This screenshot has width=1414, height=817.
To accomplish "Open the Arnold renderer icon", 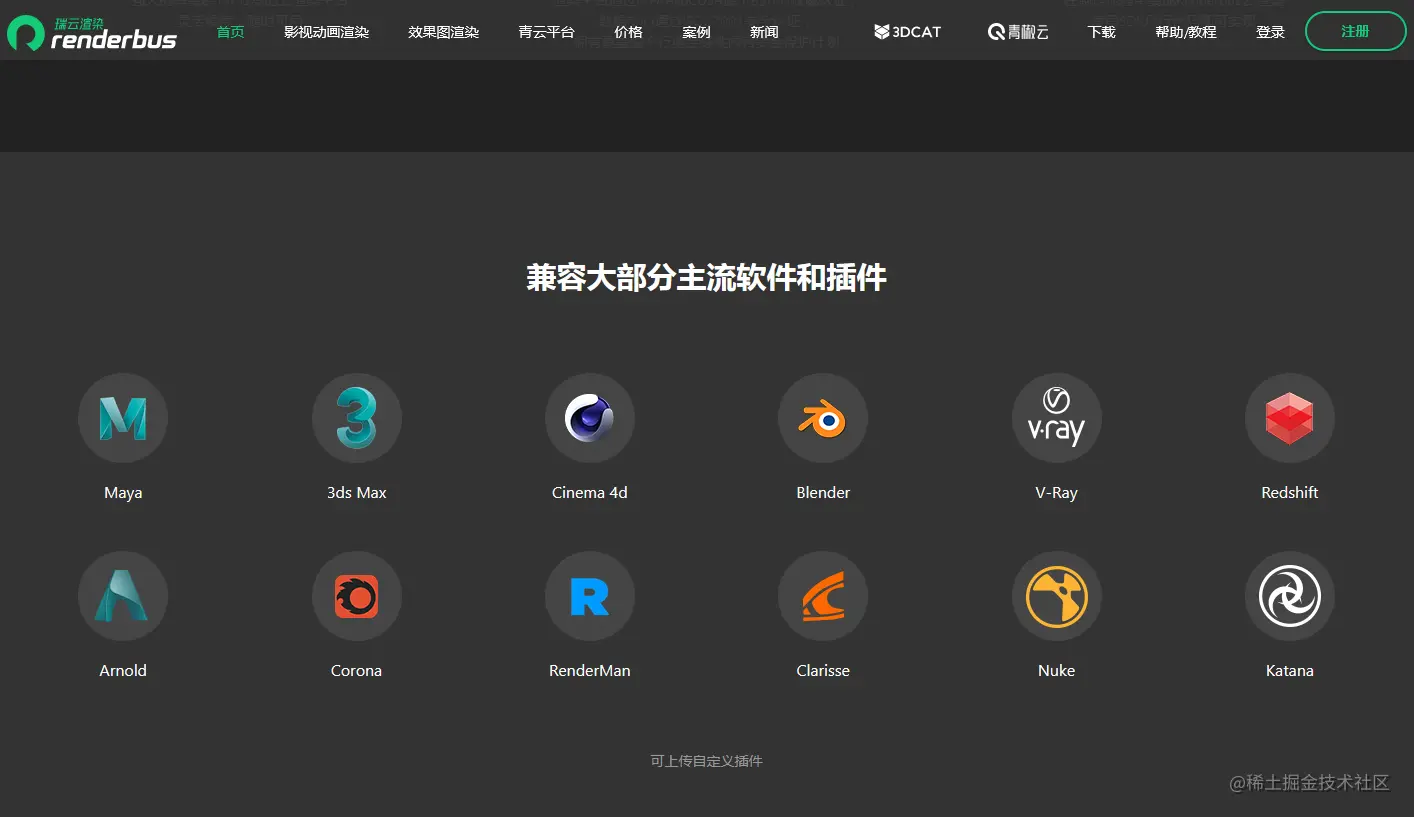I will tap(123, 596).
